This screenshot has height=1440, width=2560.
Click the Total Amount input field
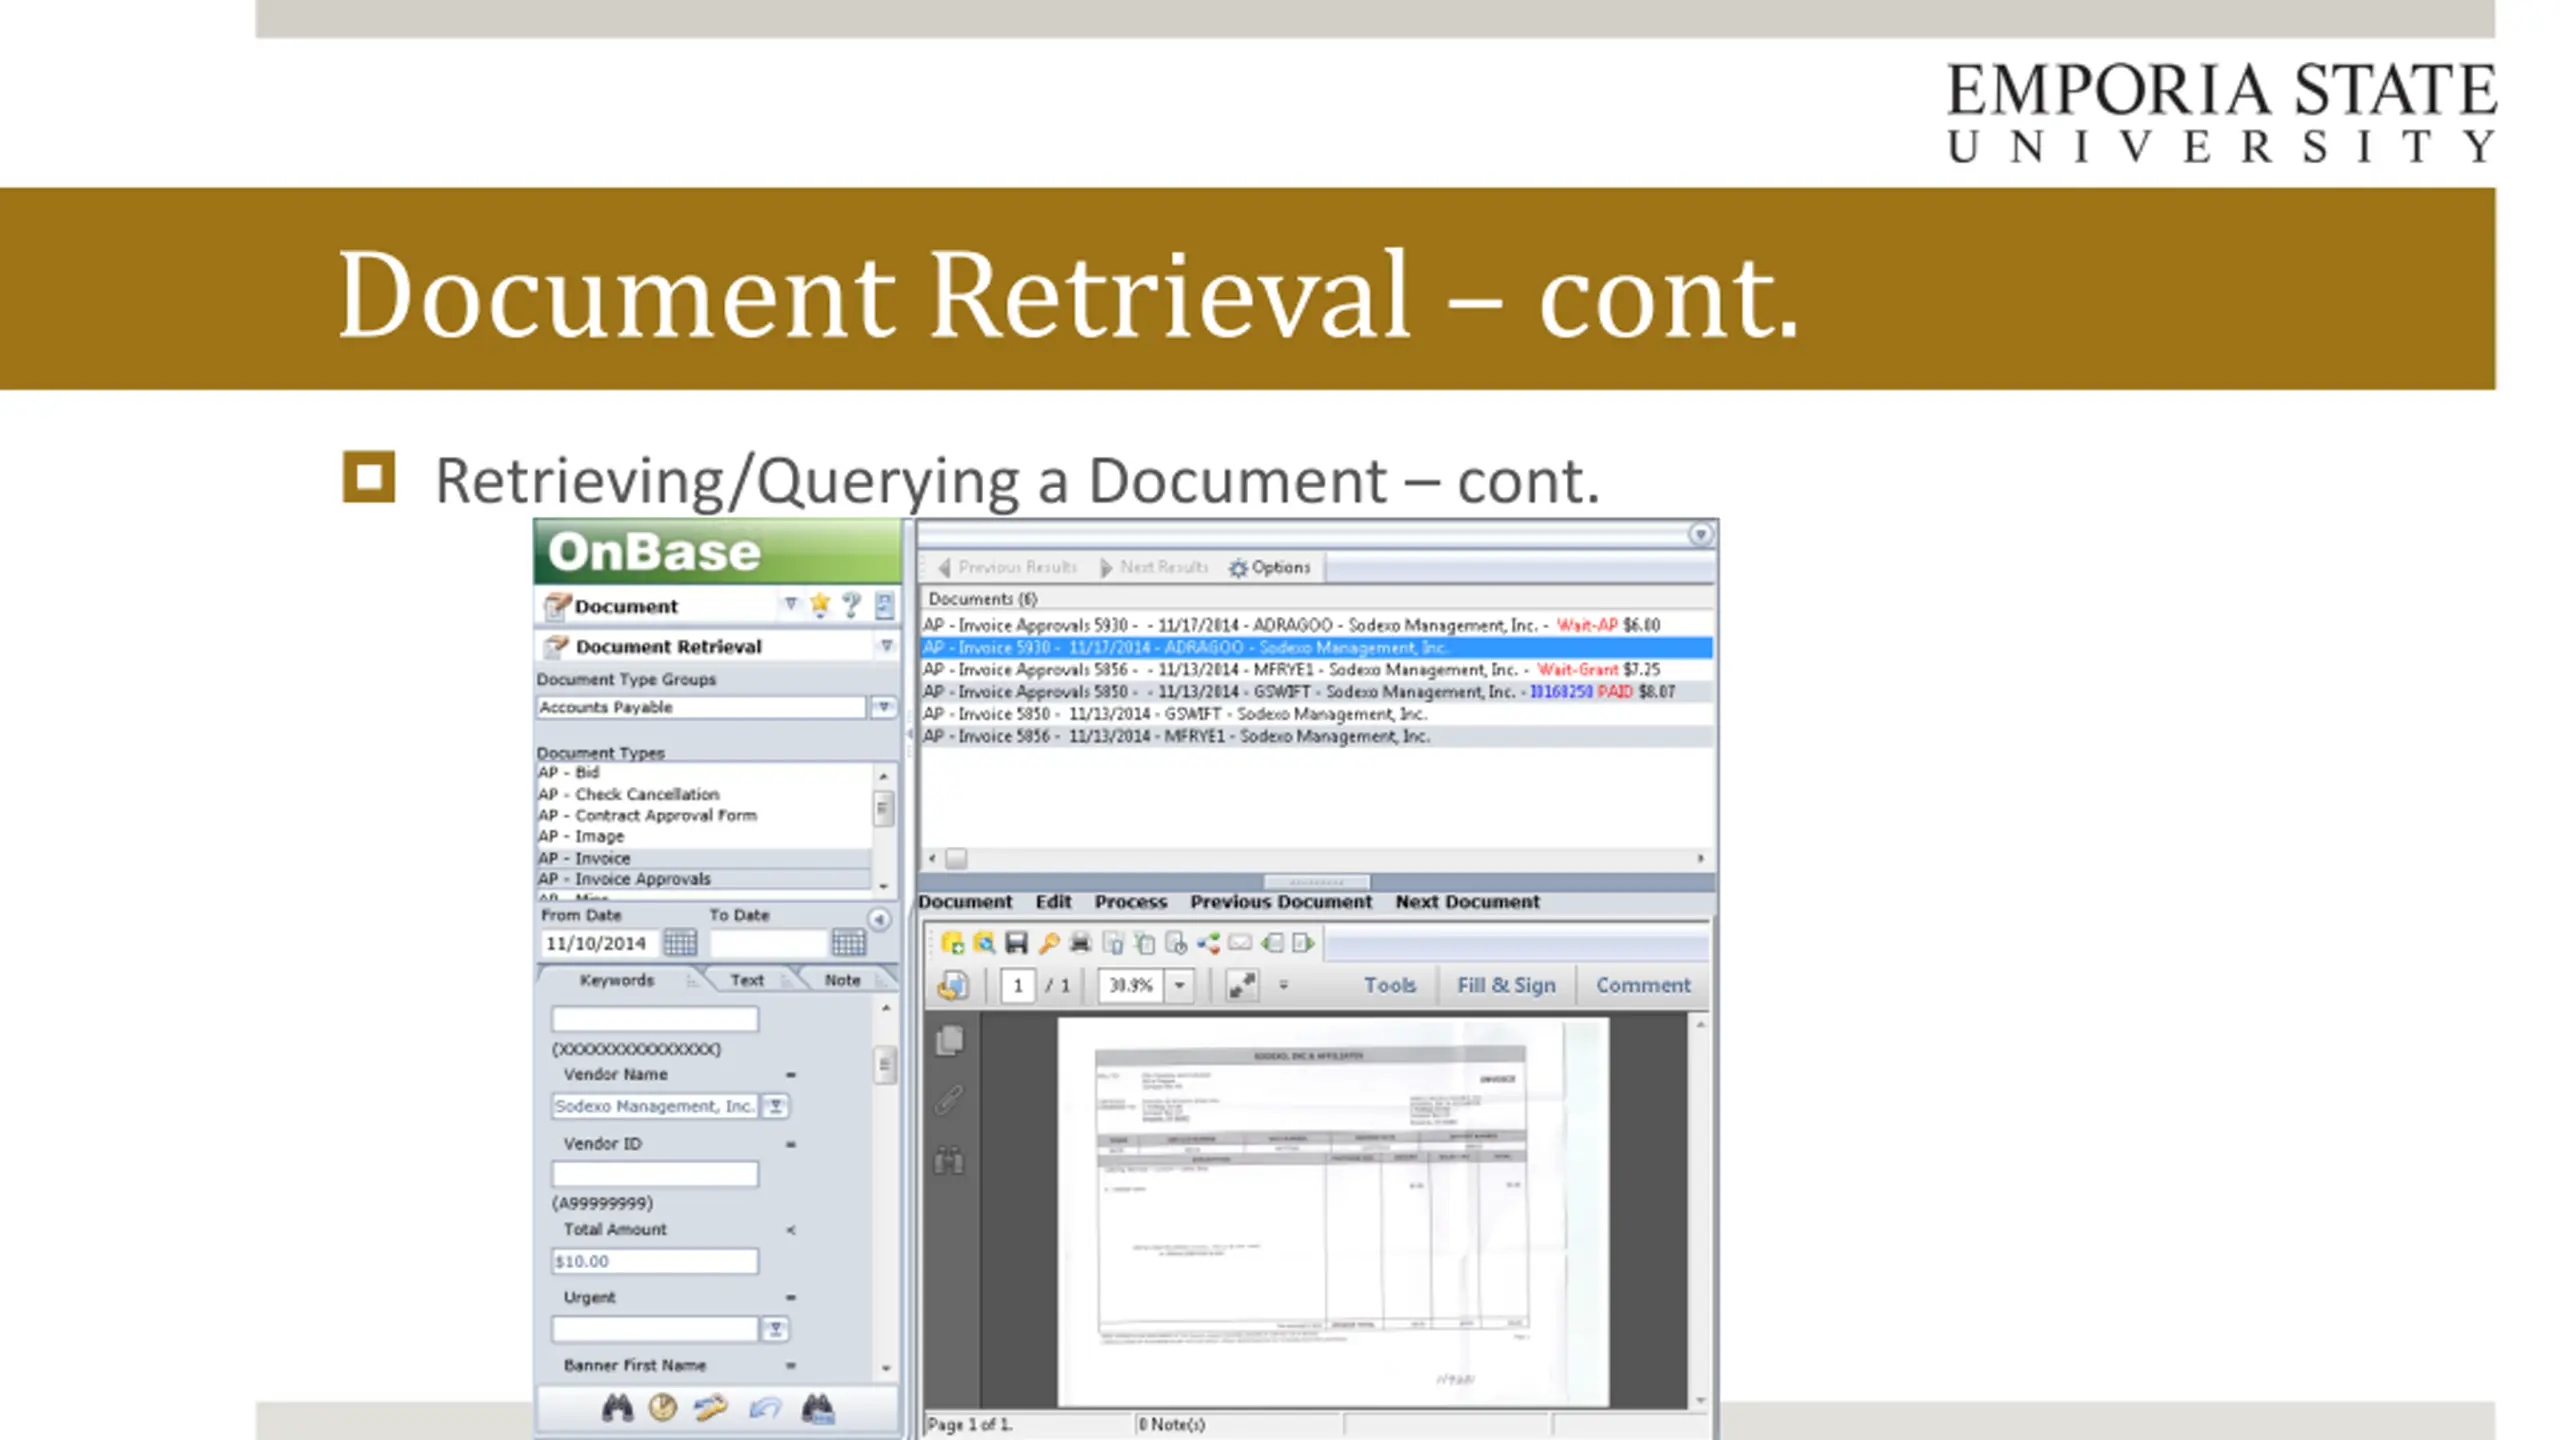[x=654, y=1261]
